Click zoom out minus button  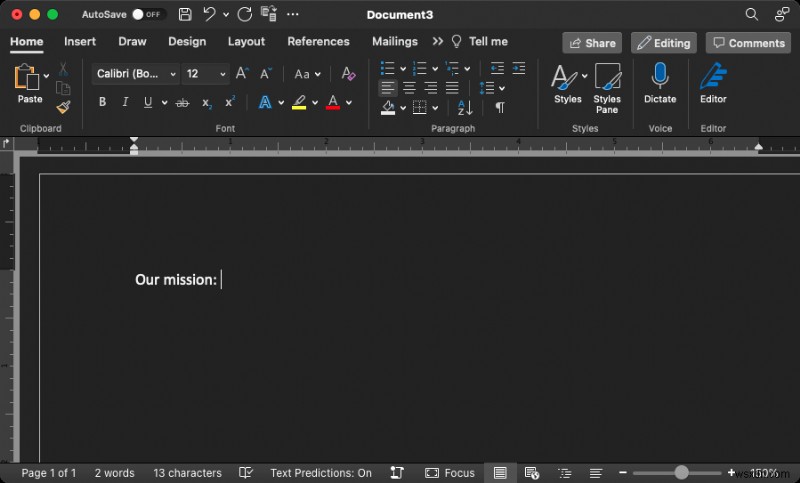622,473
